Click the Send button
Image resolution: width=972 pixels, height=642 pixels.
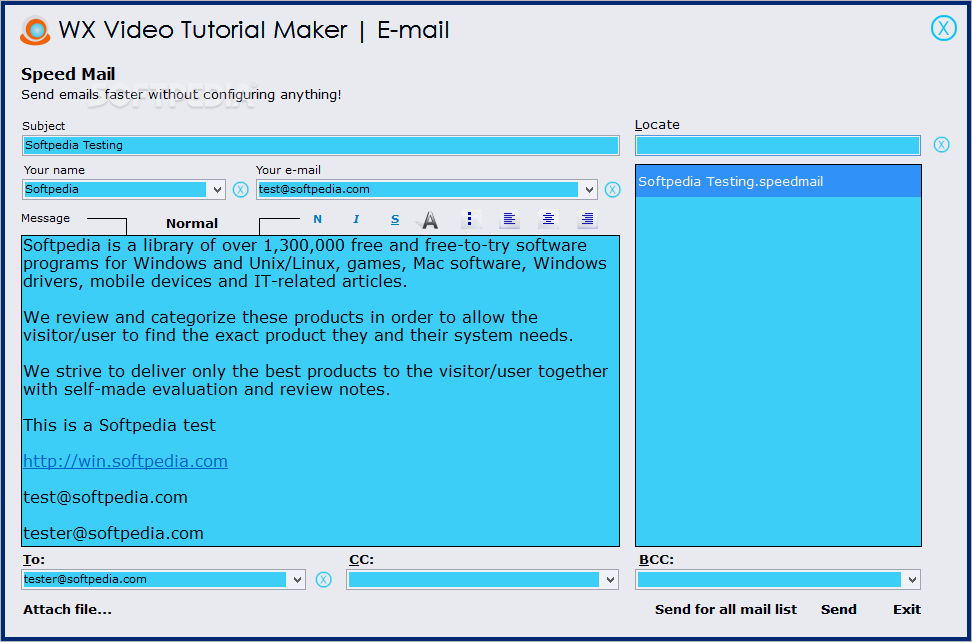[x=839, y=610]
